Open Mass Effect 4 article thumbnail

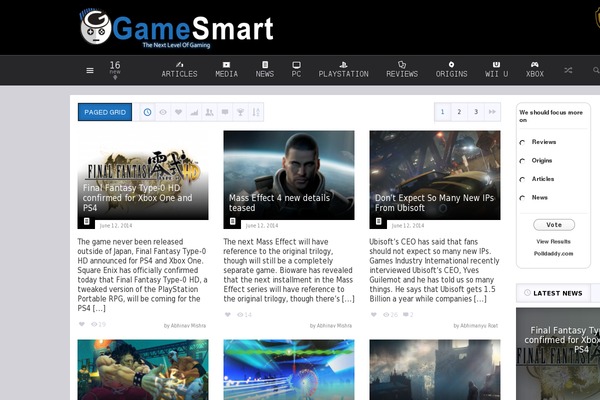(x=289, y=175)
